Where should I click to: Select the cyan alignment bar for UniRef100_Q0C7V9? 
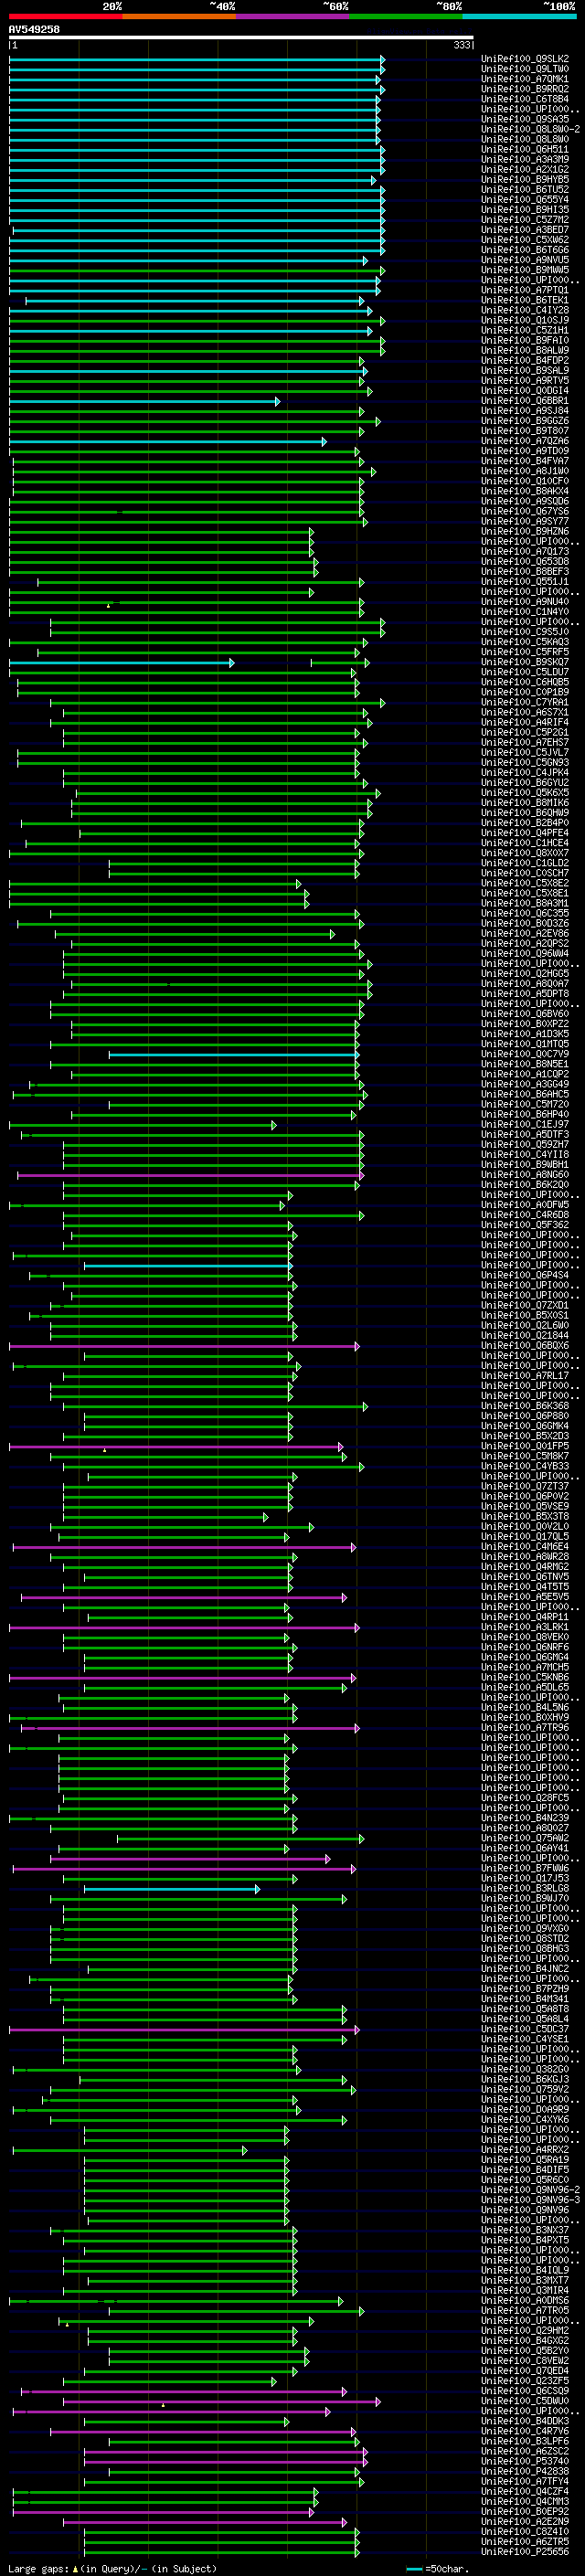[x=234, y=1054]
